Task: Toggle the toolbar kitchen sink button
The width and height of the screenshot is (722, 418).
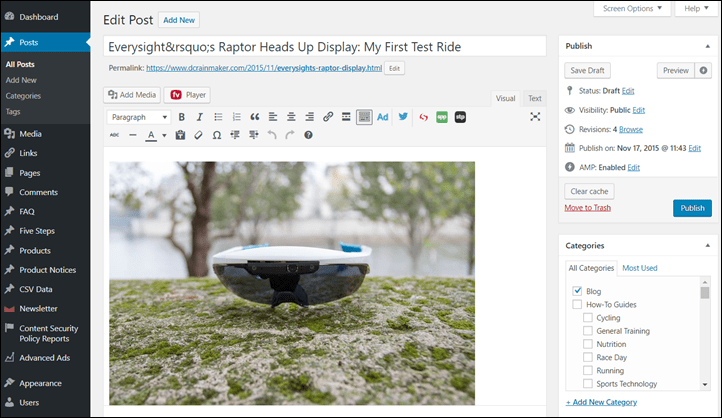Action: 364,117
